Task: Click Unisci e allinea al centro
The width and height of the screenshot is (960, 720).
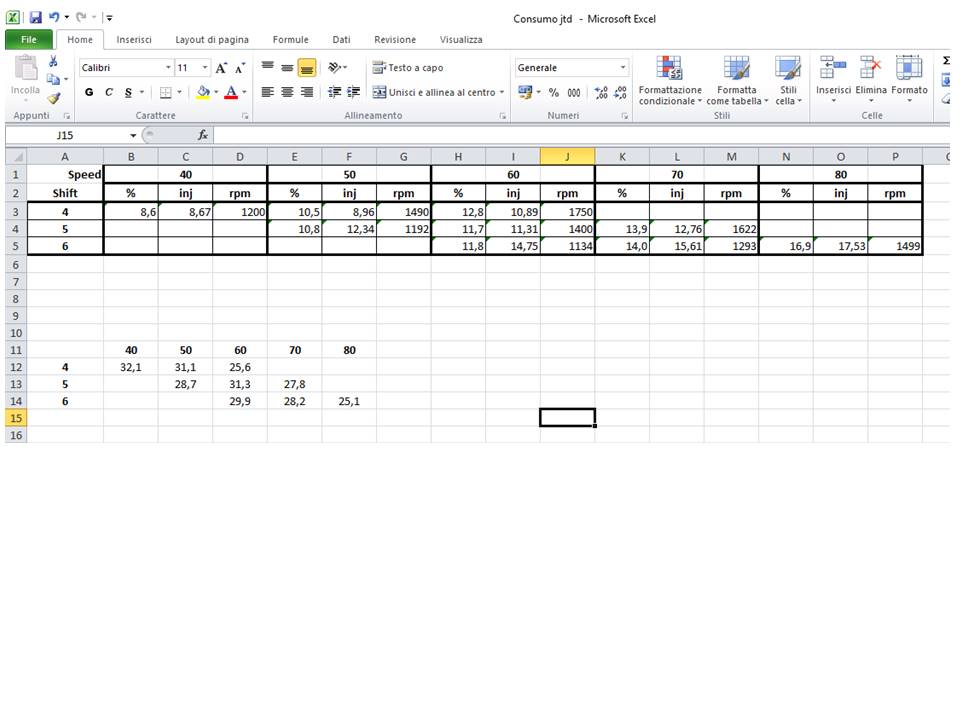Action: point(433,92)
